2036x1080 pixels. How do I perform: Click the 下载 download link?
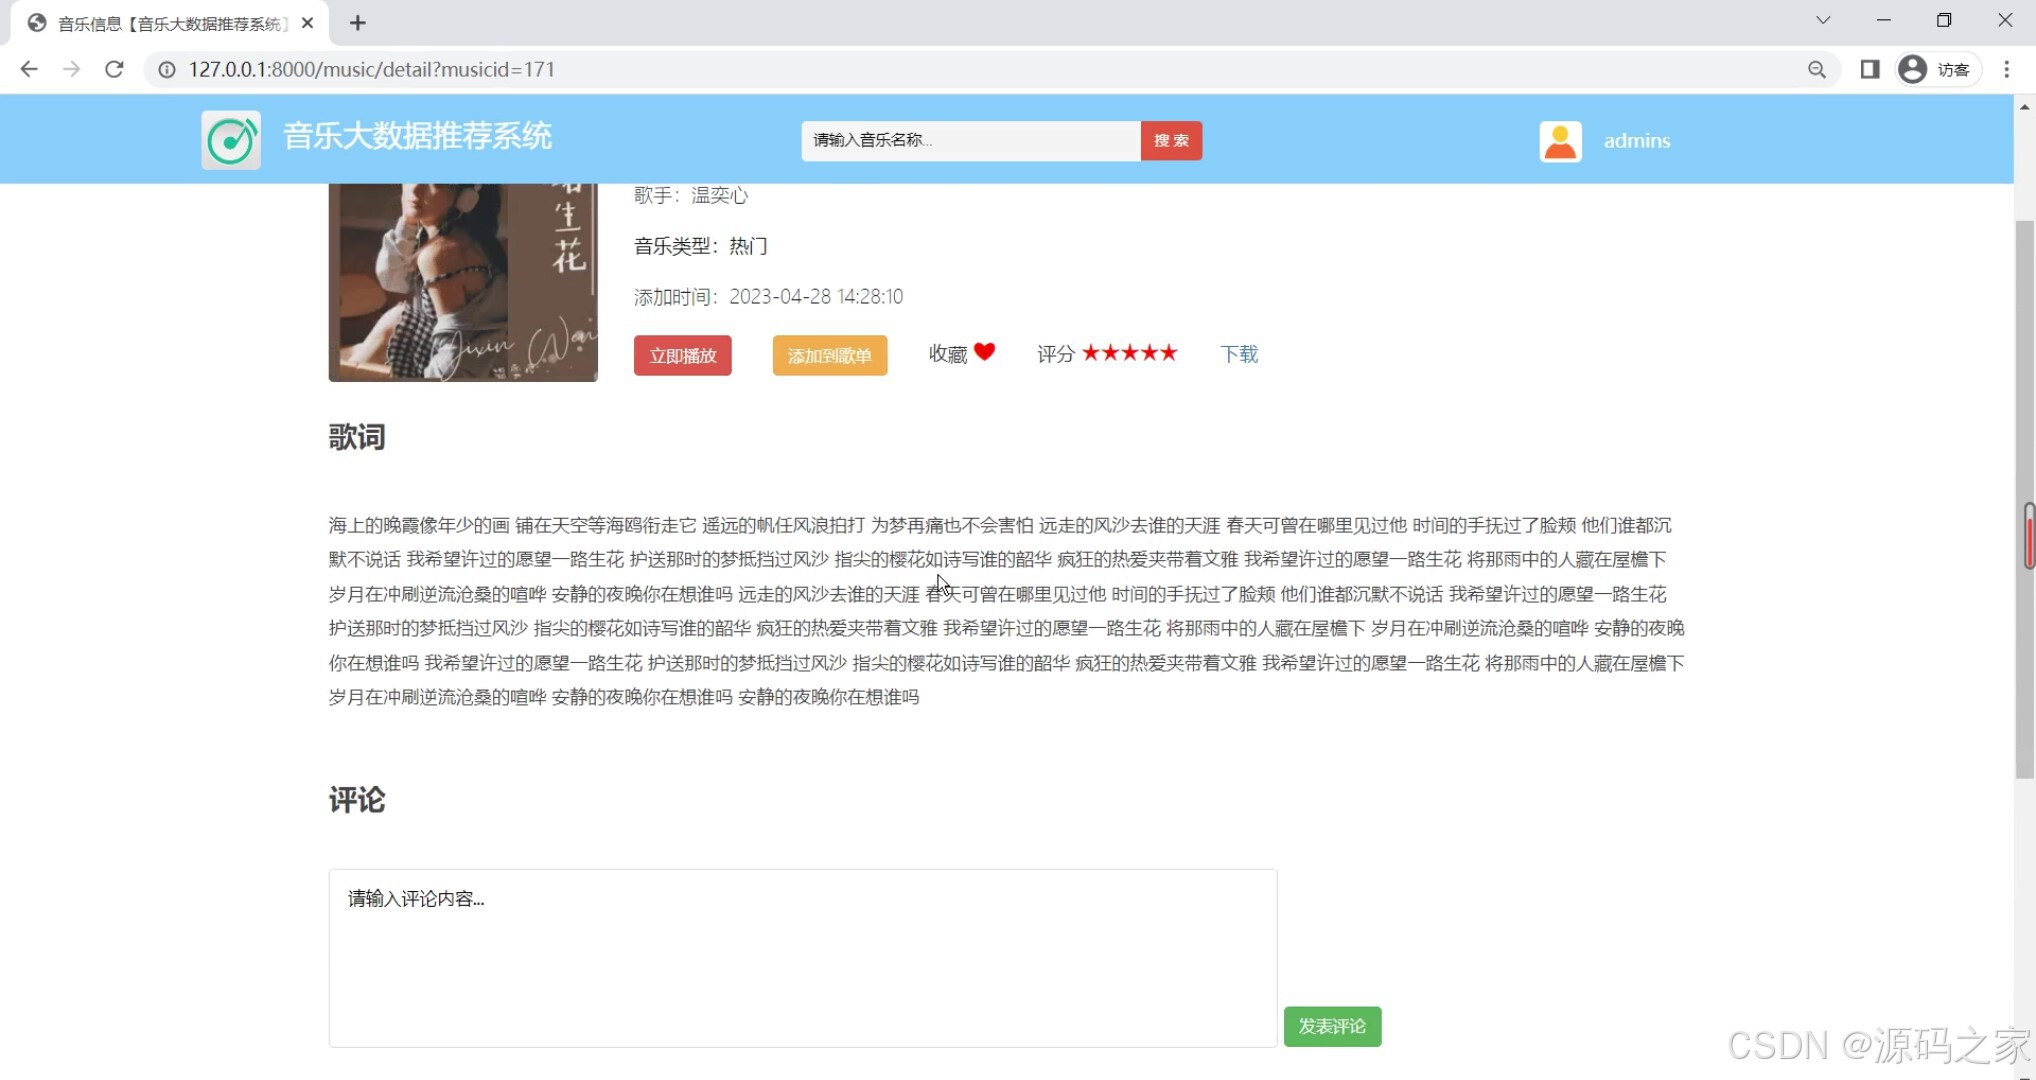[x=1238, y=353]
